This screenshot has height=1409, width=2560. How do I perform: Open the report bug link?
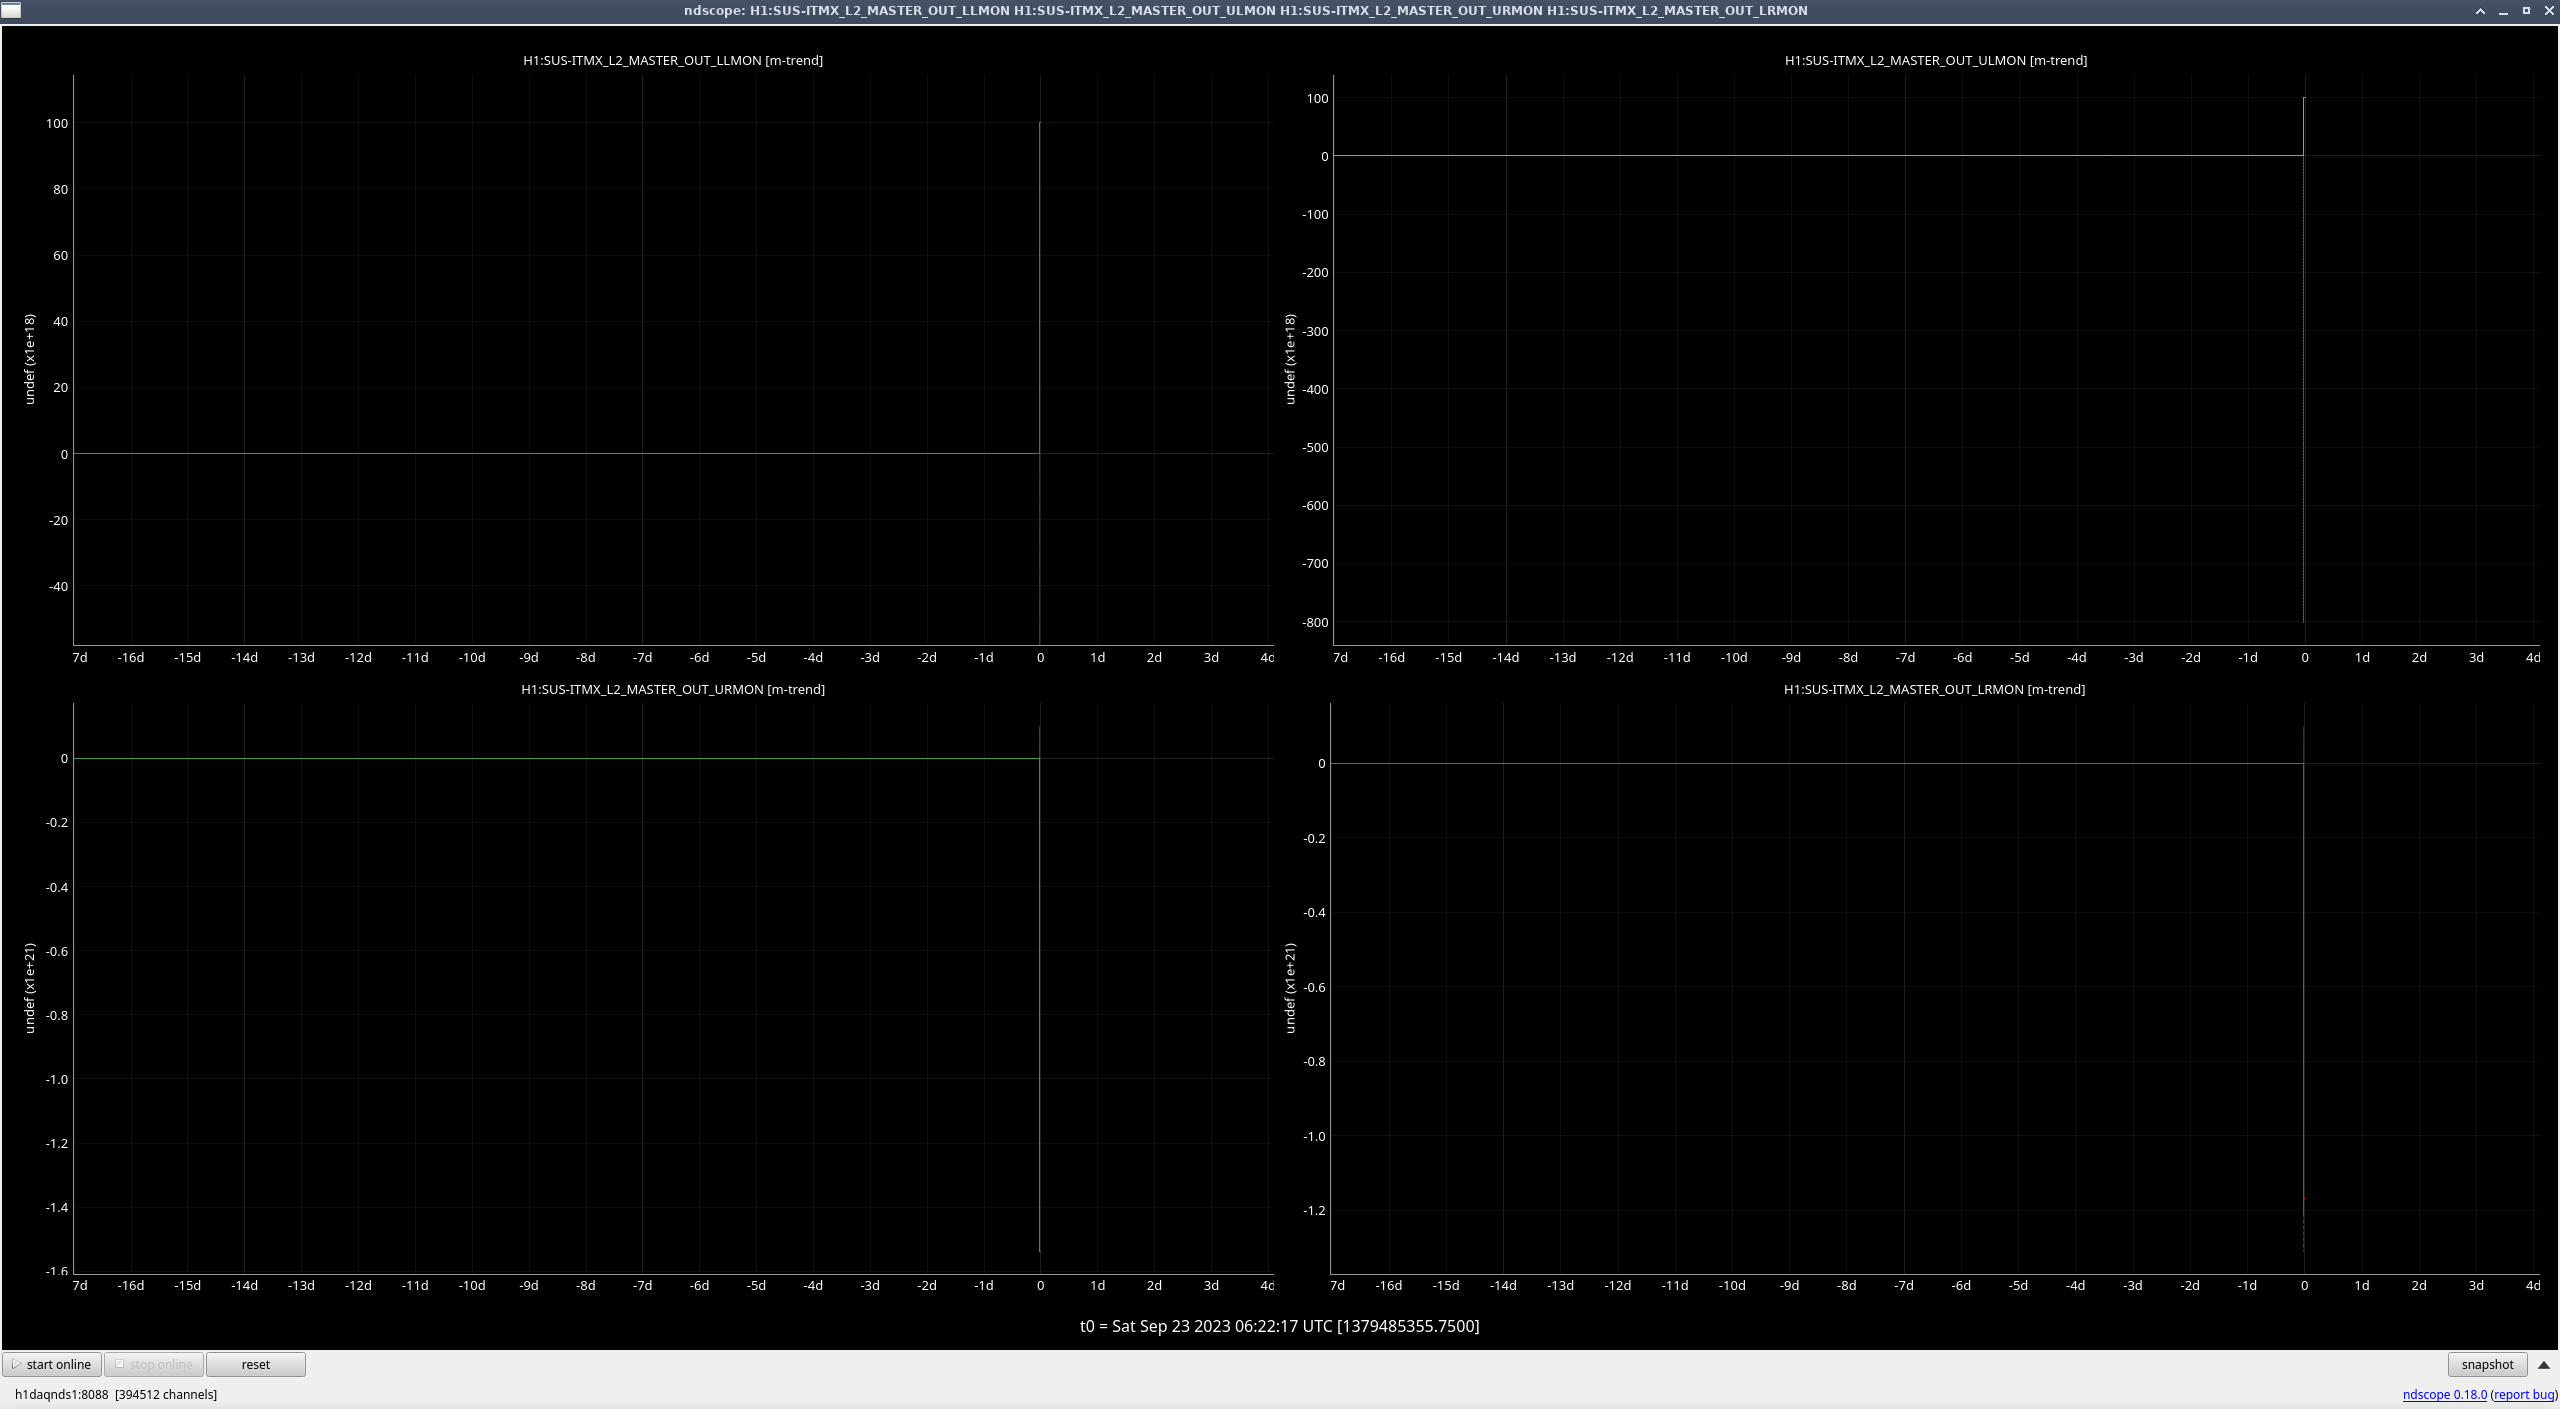[2524, 1394]
